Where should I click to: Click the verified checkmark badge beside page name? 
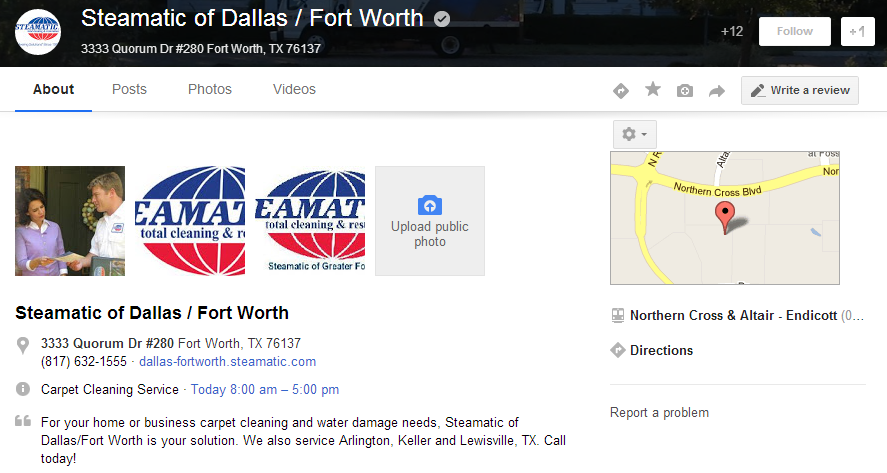click(x=442, y=19)
